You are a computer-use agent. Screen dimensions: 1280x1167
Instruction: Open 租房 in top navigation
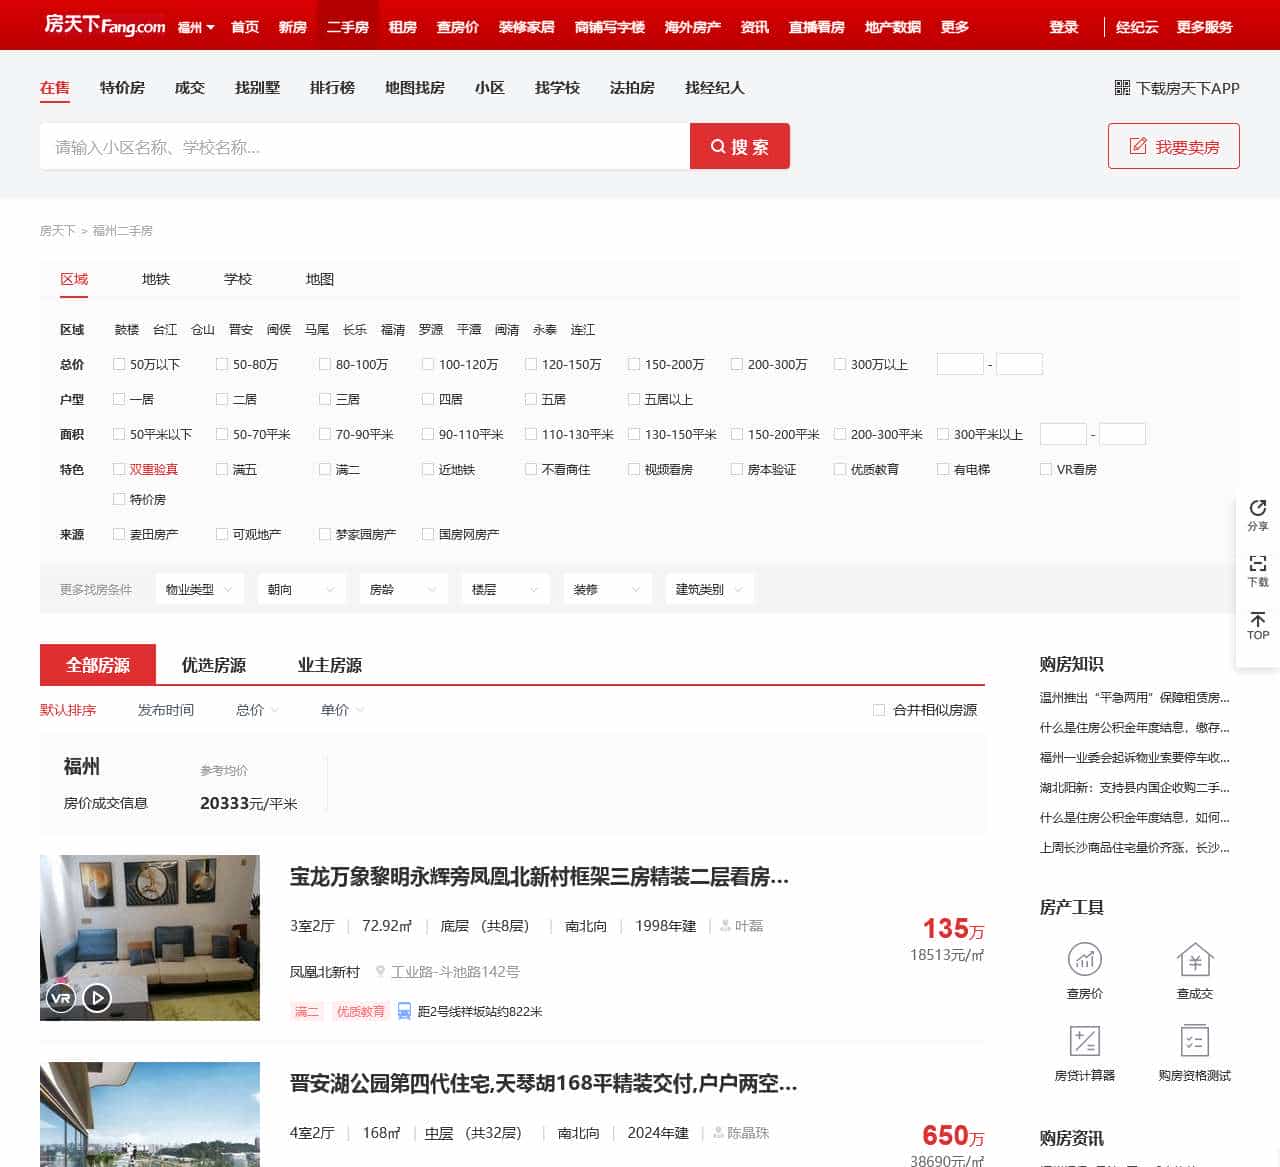coord(403,27)
